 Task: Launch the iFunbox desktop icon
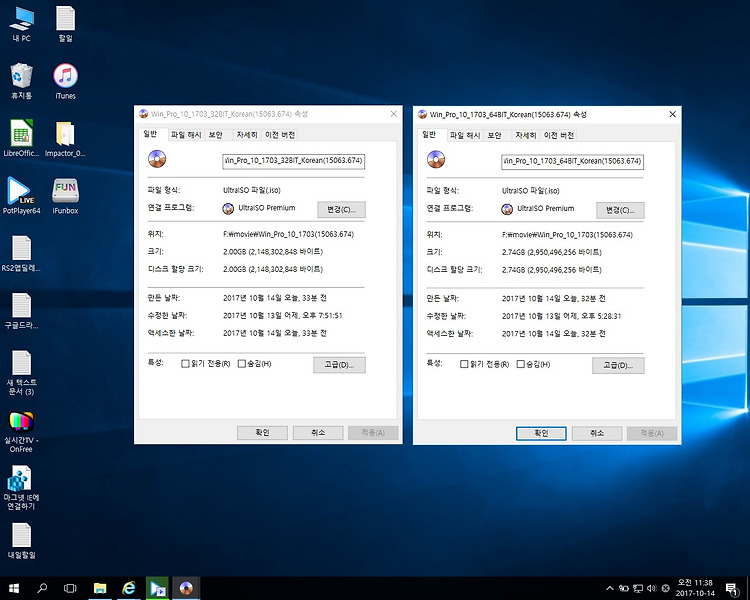(66, 196)
